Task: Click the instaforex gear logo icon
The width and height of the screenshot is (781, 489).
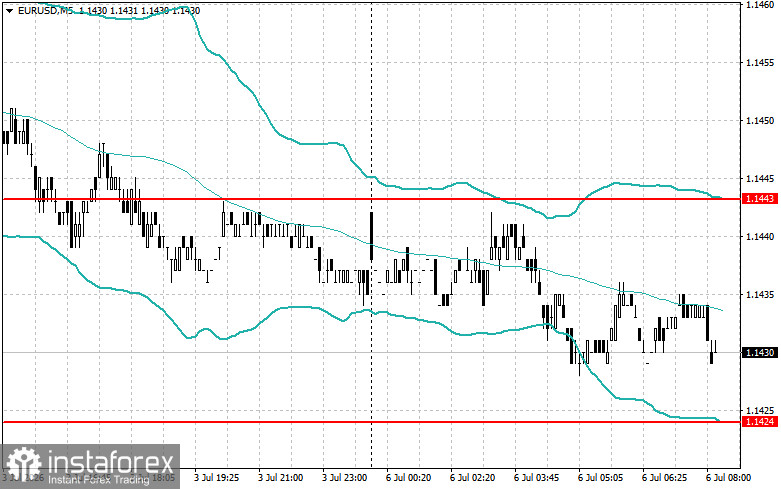Action: (23, 464)
